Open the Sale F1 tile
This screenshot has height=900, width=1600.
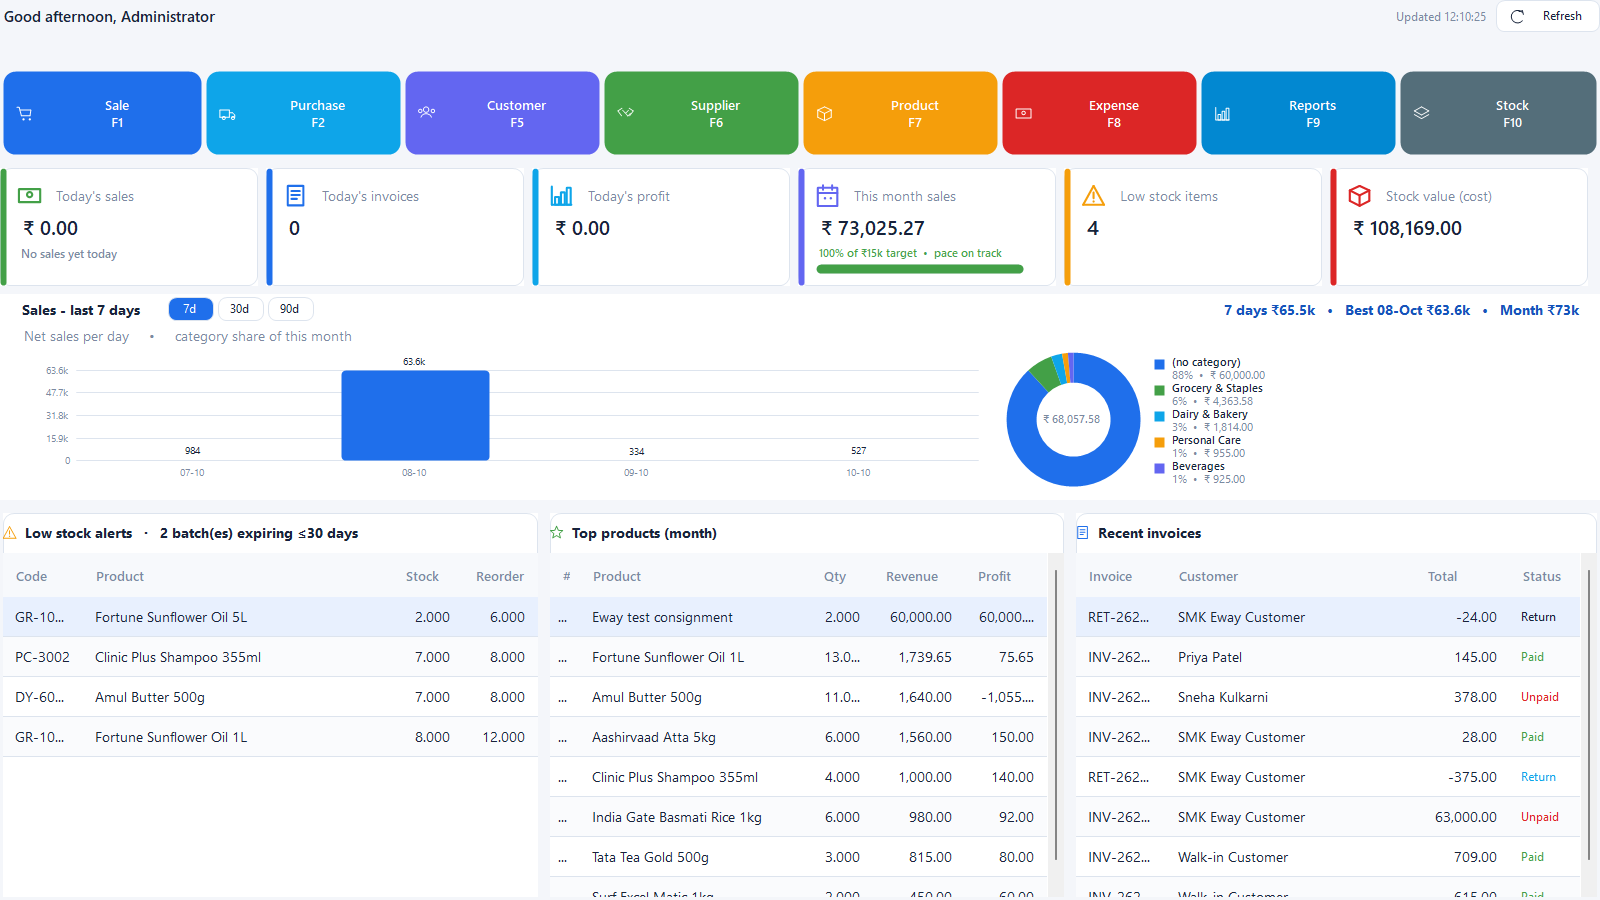(x=102, y=113)
